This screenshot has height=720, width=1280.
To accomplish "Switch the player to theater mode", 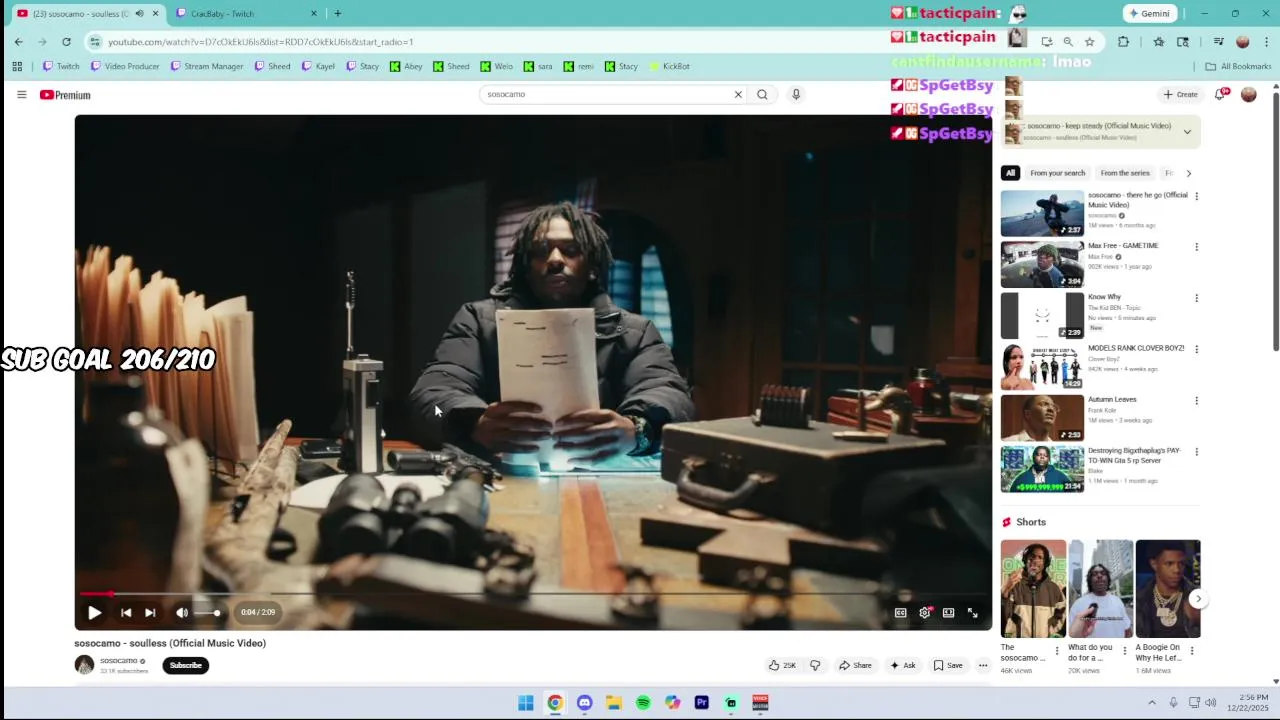I will [948, 612].
